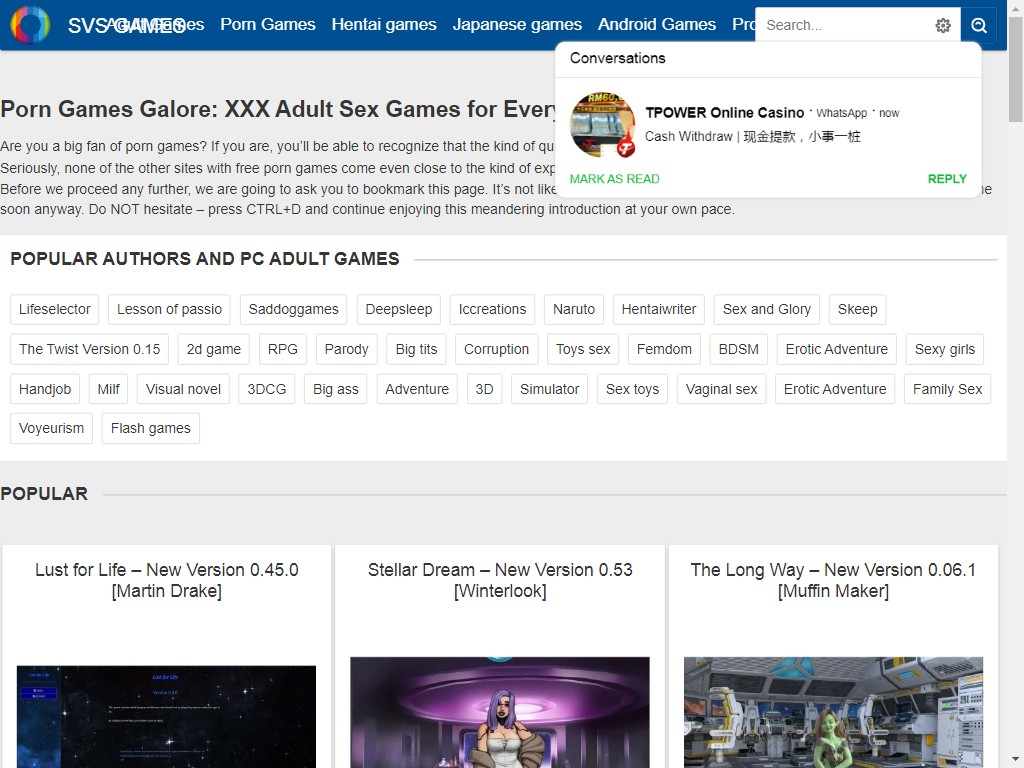
Task: Open the Japanese games menu item
Action: point(517,24)
